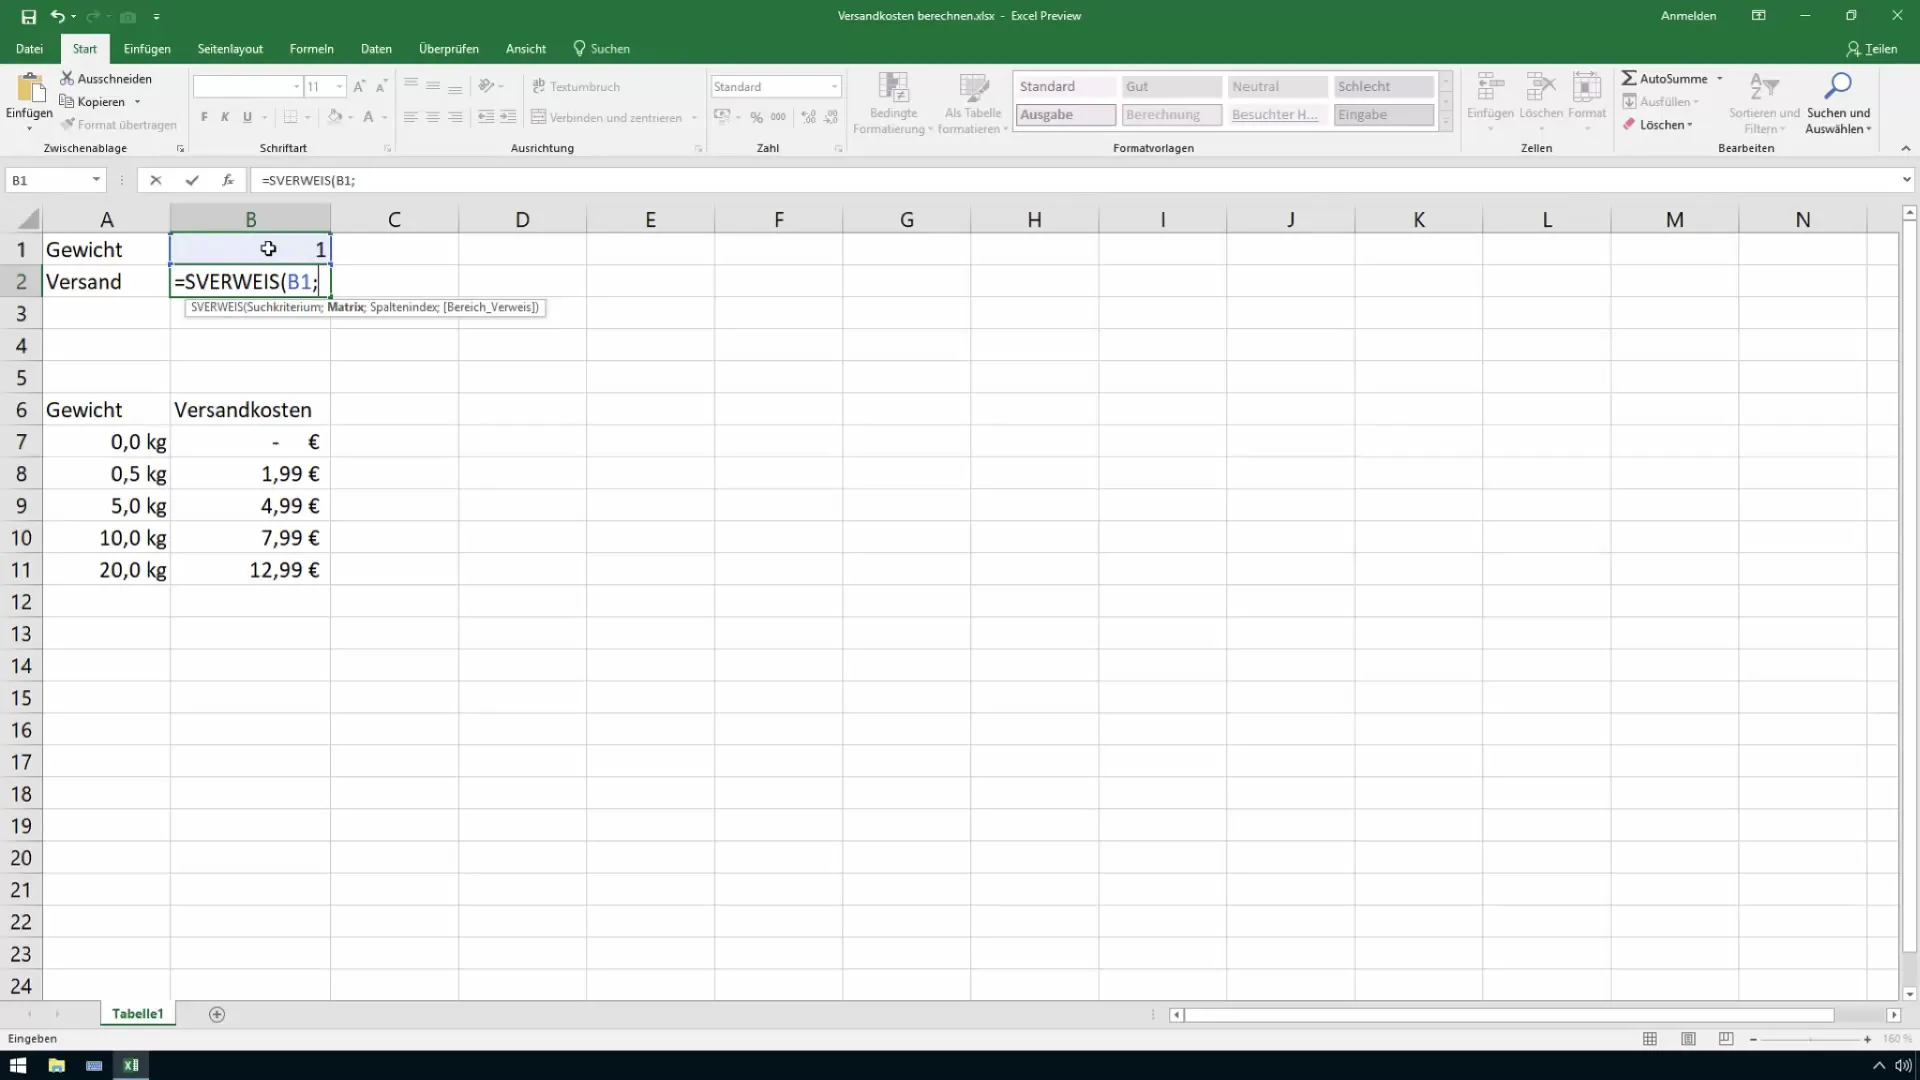Expand the cell styles gallery
This screenshot has width=1920, height=1080.
(x=1446, y=123)
